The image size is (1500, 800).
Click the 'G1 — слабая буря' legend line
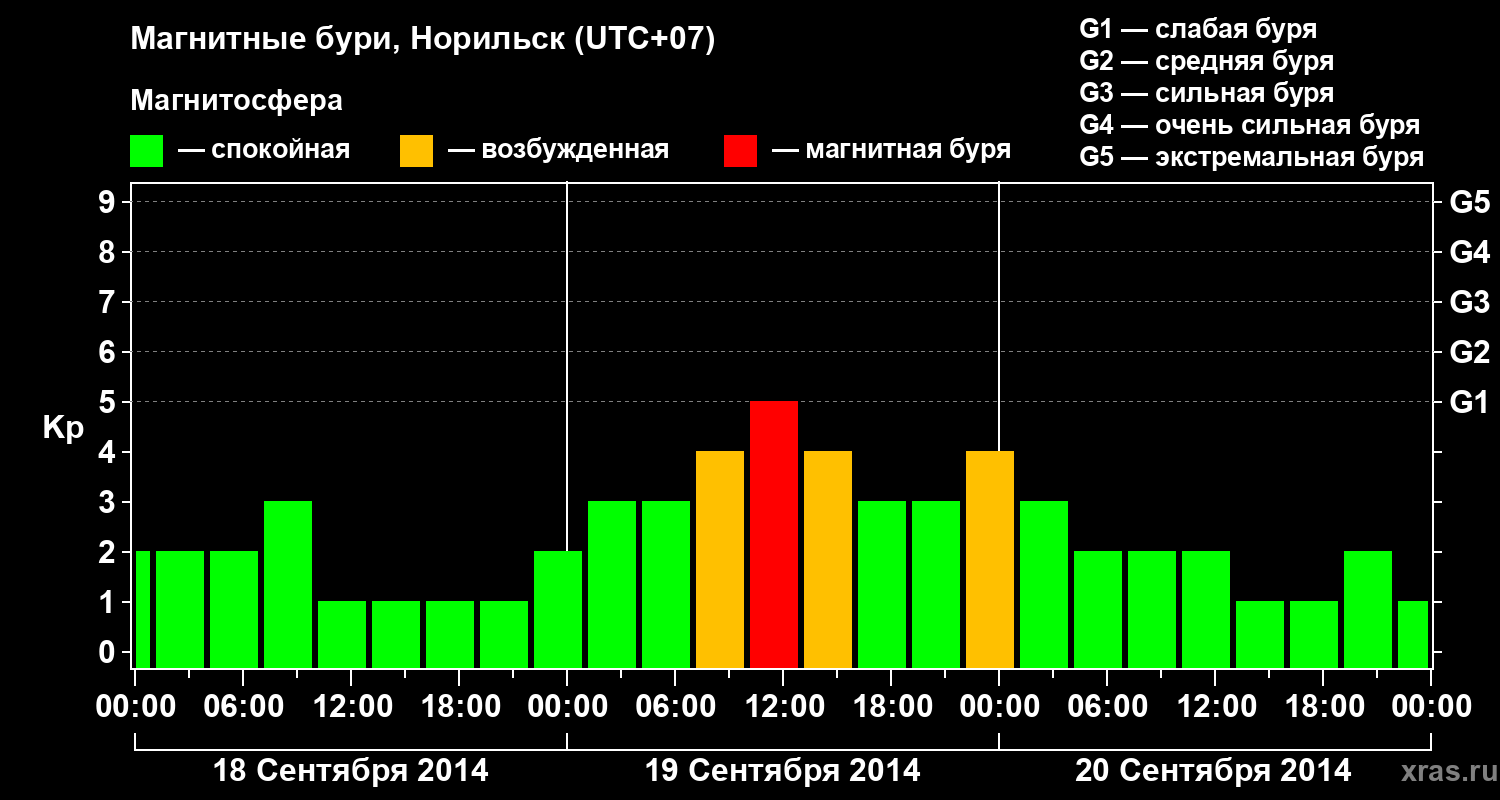[1198, 28]
